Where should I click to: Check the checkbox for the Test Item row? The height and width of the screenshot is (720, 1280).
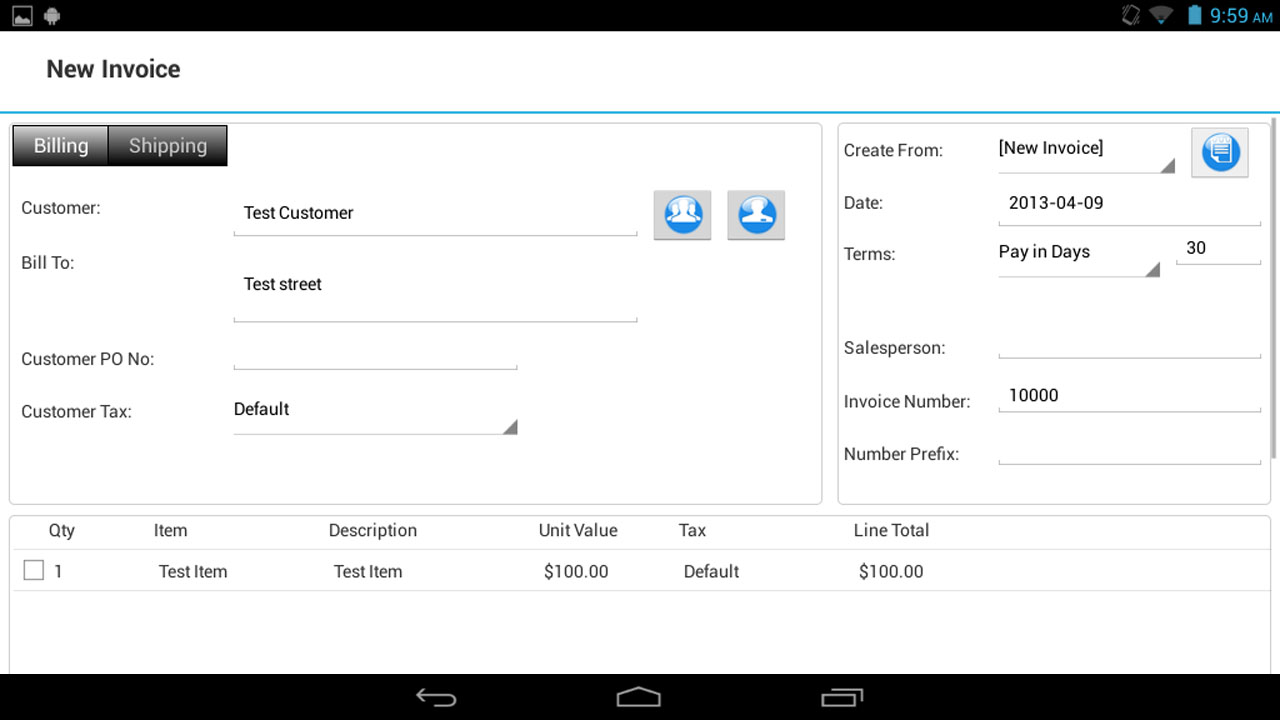33,569
